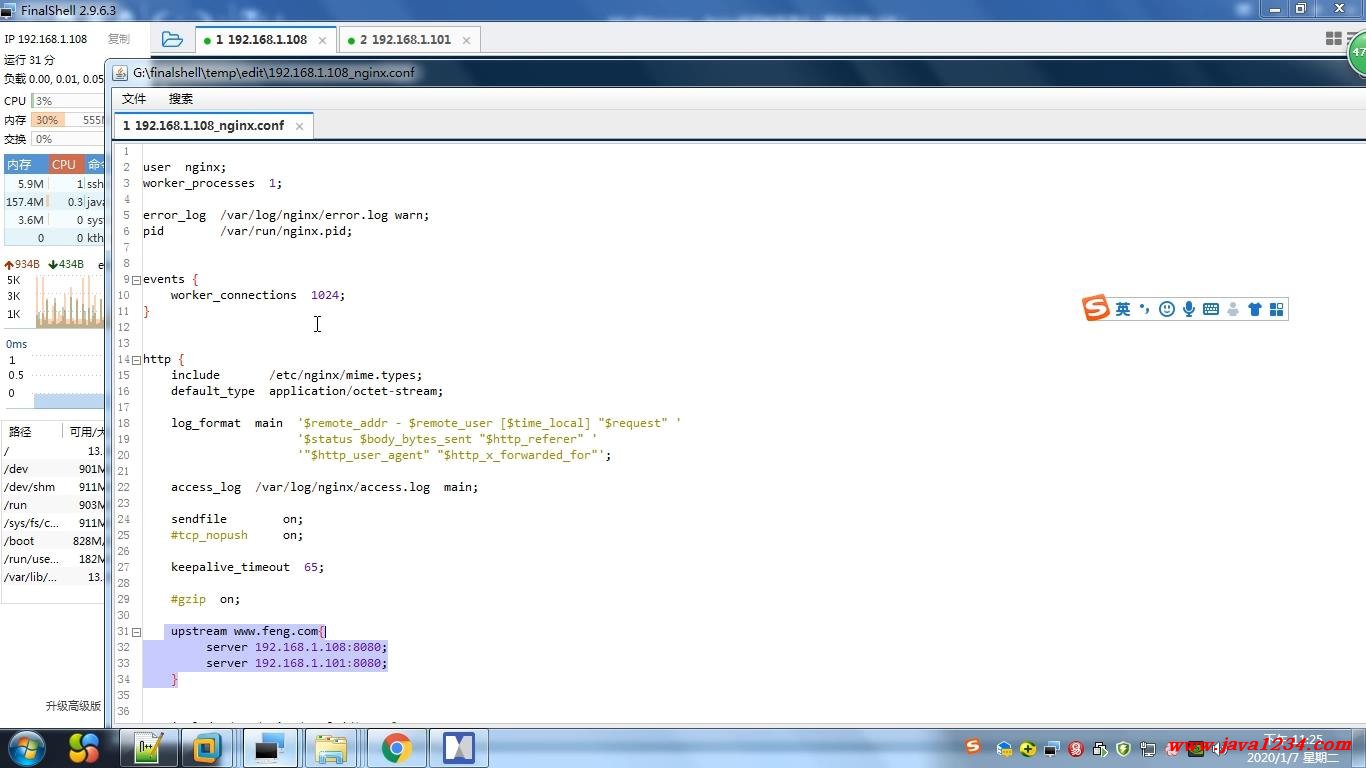The width and height of the screenshot is (1366, 768).
Task: Click the yellow plus tray icon
Action: [x=1028, y=749]
